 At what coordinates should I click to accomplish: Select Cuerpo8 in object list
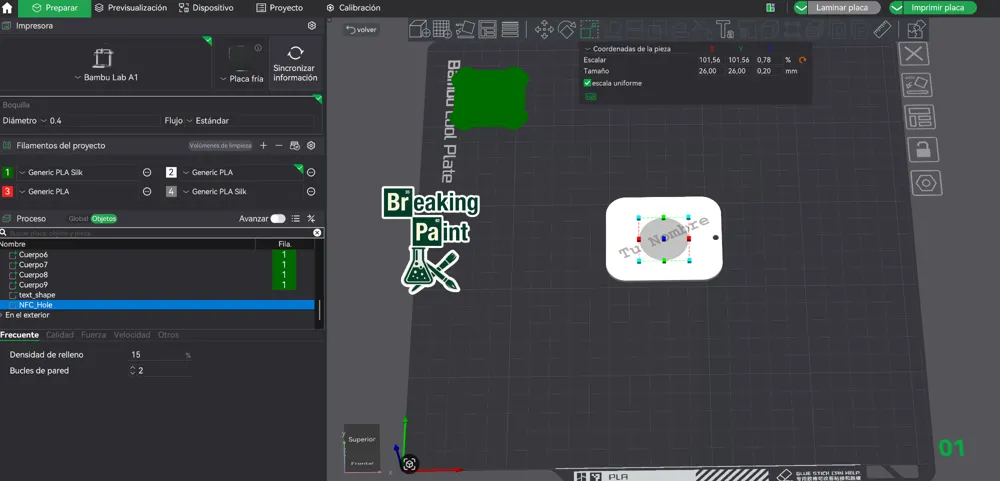point(33,275)
